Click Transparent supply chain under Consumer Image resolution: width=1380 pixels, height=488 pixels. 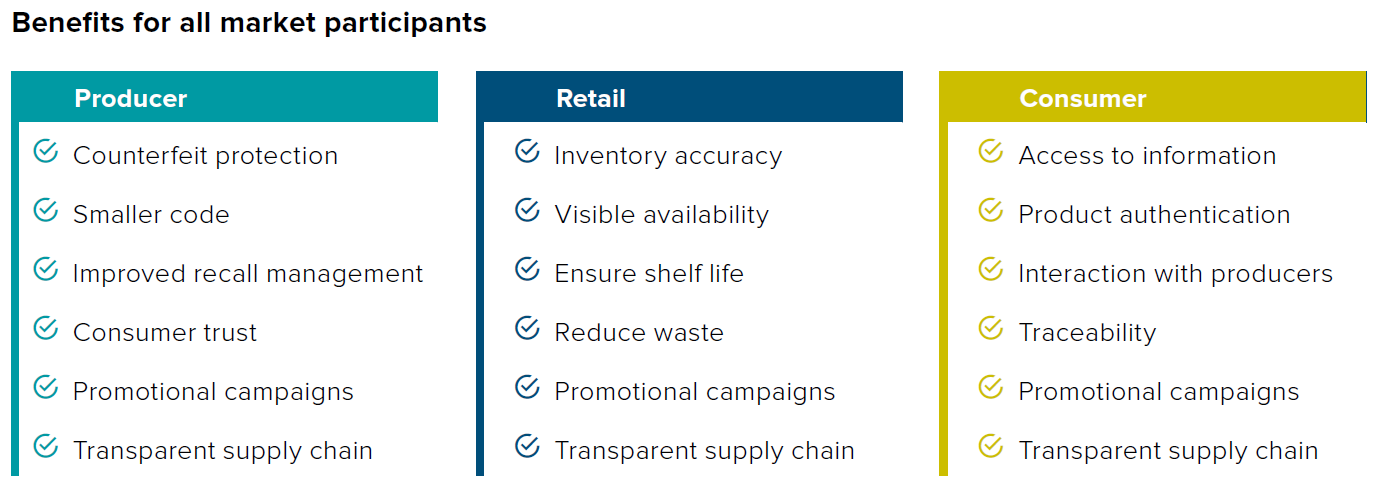click(x=1168, y=451)
